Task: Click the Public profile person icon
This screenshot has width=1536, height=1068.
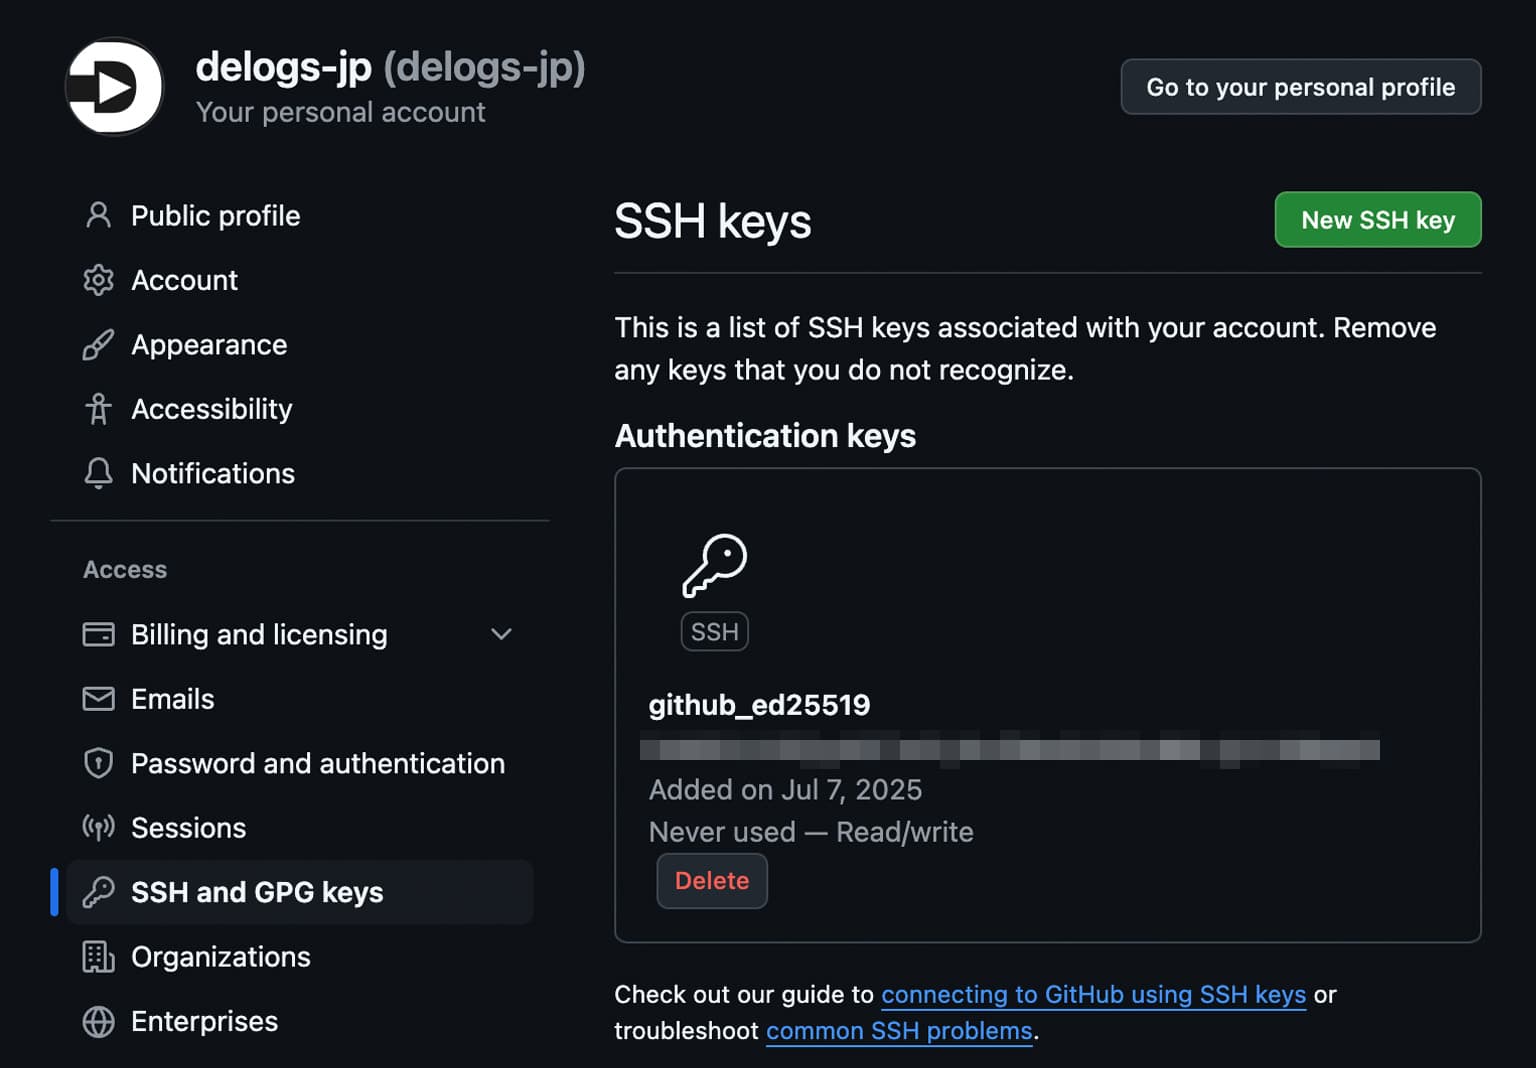Action: click(98, 215)
